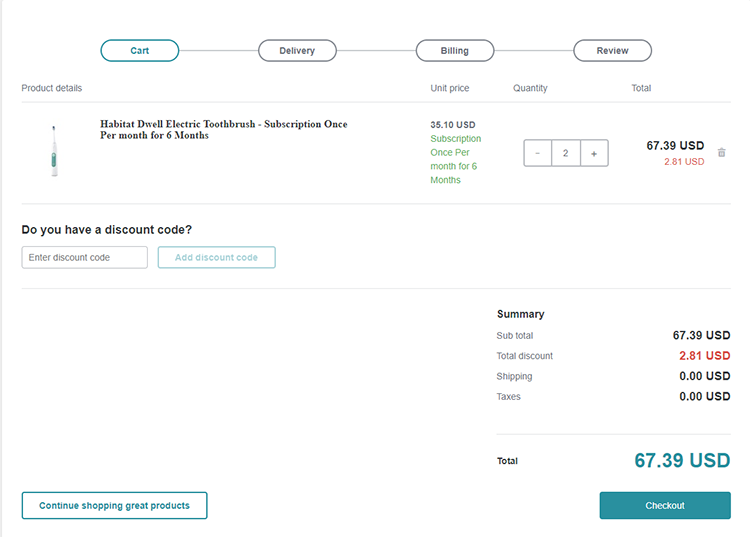This screenshot has width=750, height=537.
Task: Select the large teal Total 67.39 USD
Action: coord(682,460)
